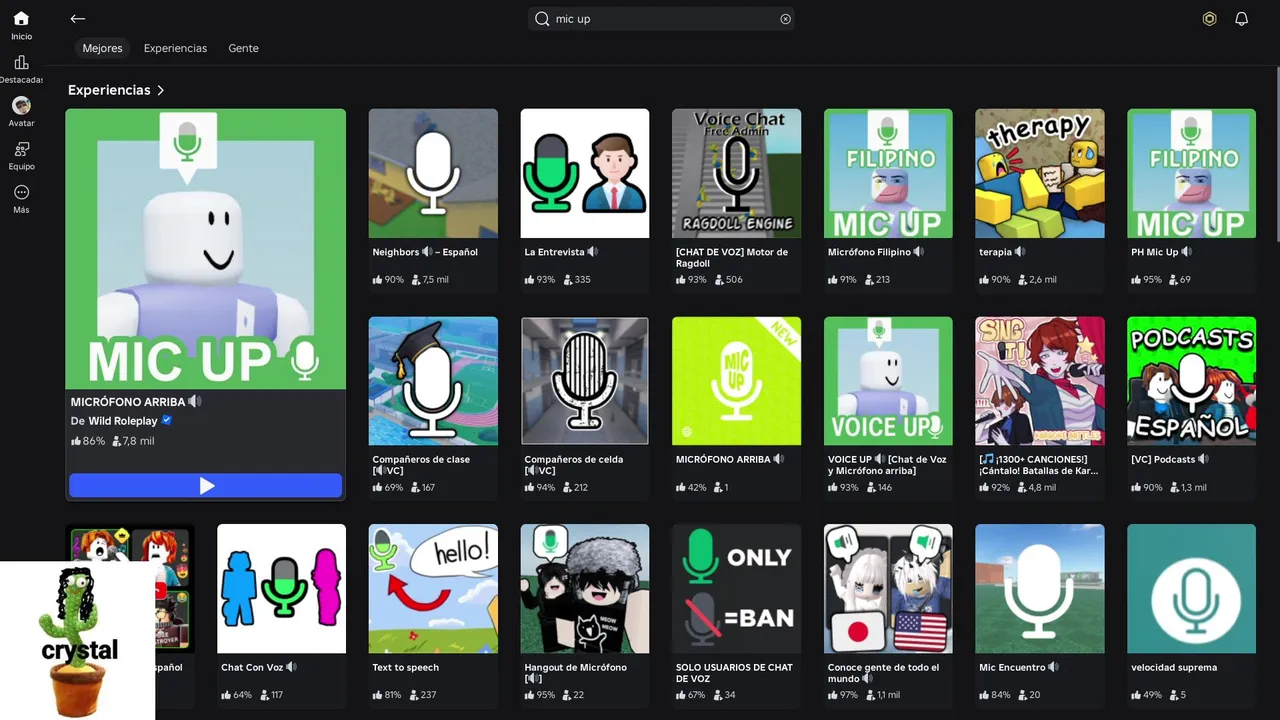Click the '2,6 mil' players under terapia
The width and height of the screenshot is (1280, 720).
pos(1043,280)
